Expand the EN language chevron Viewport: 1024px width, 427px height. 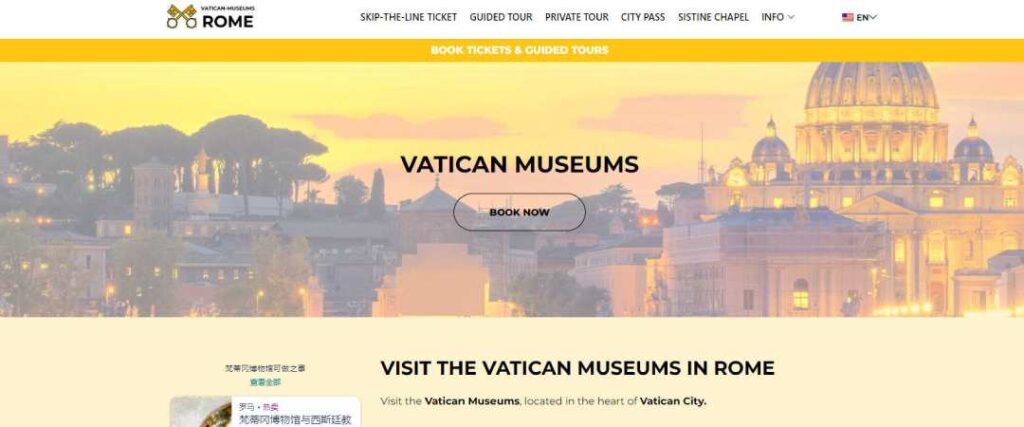pyautogui.click(x=873, y=18)
